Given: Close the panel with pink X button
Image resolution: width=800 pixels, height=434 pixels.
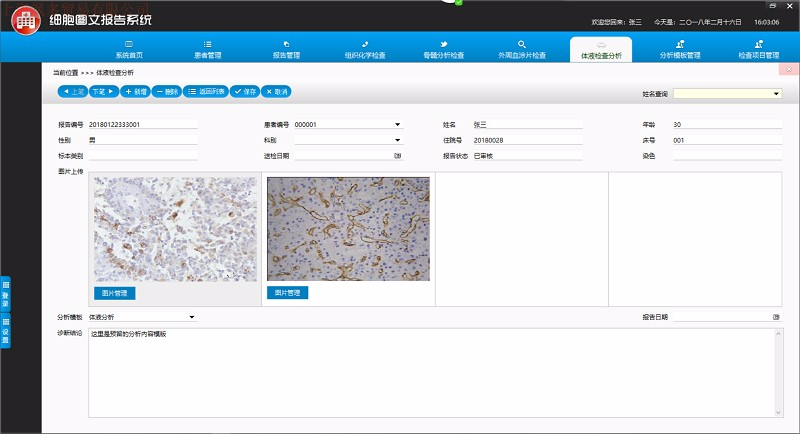Looking at the screenshot, I should coord(789,69).
